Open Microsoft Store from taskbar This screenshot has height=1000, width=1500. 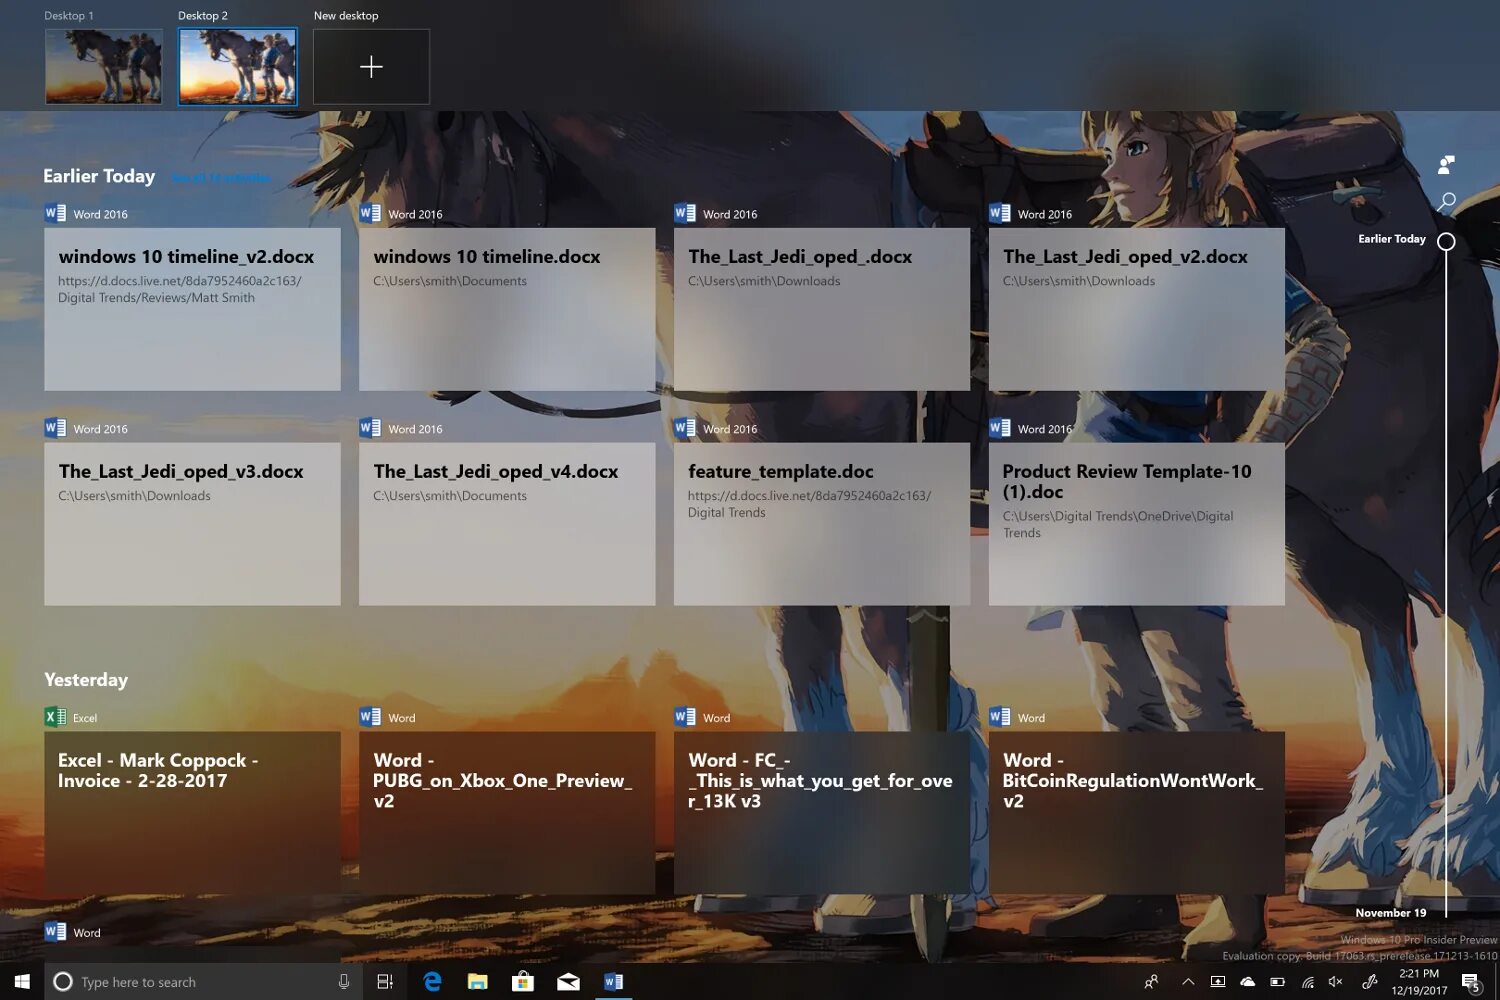pos(523,982)
